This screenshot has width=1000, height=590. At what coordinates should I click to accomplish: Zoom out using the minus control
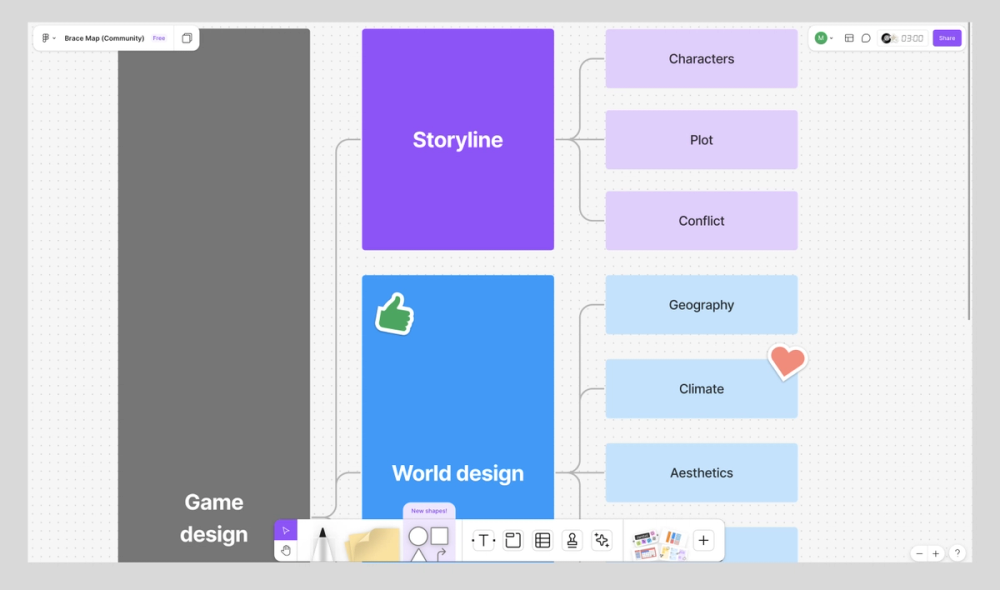(919, 552)
